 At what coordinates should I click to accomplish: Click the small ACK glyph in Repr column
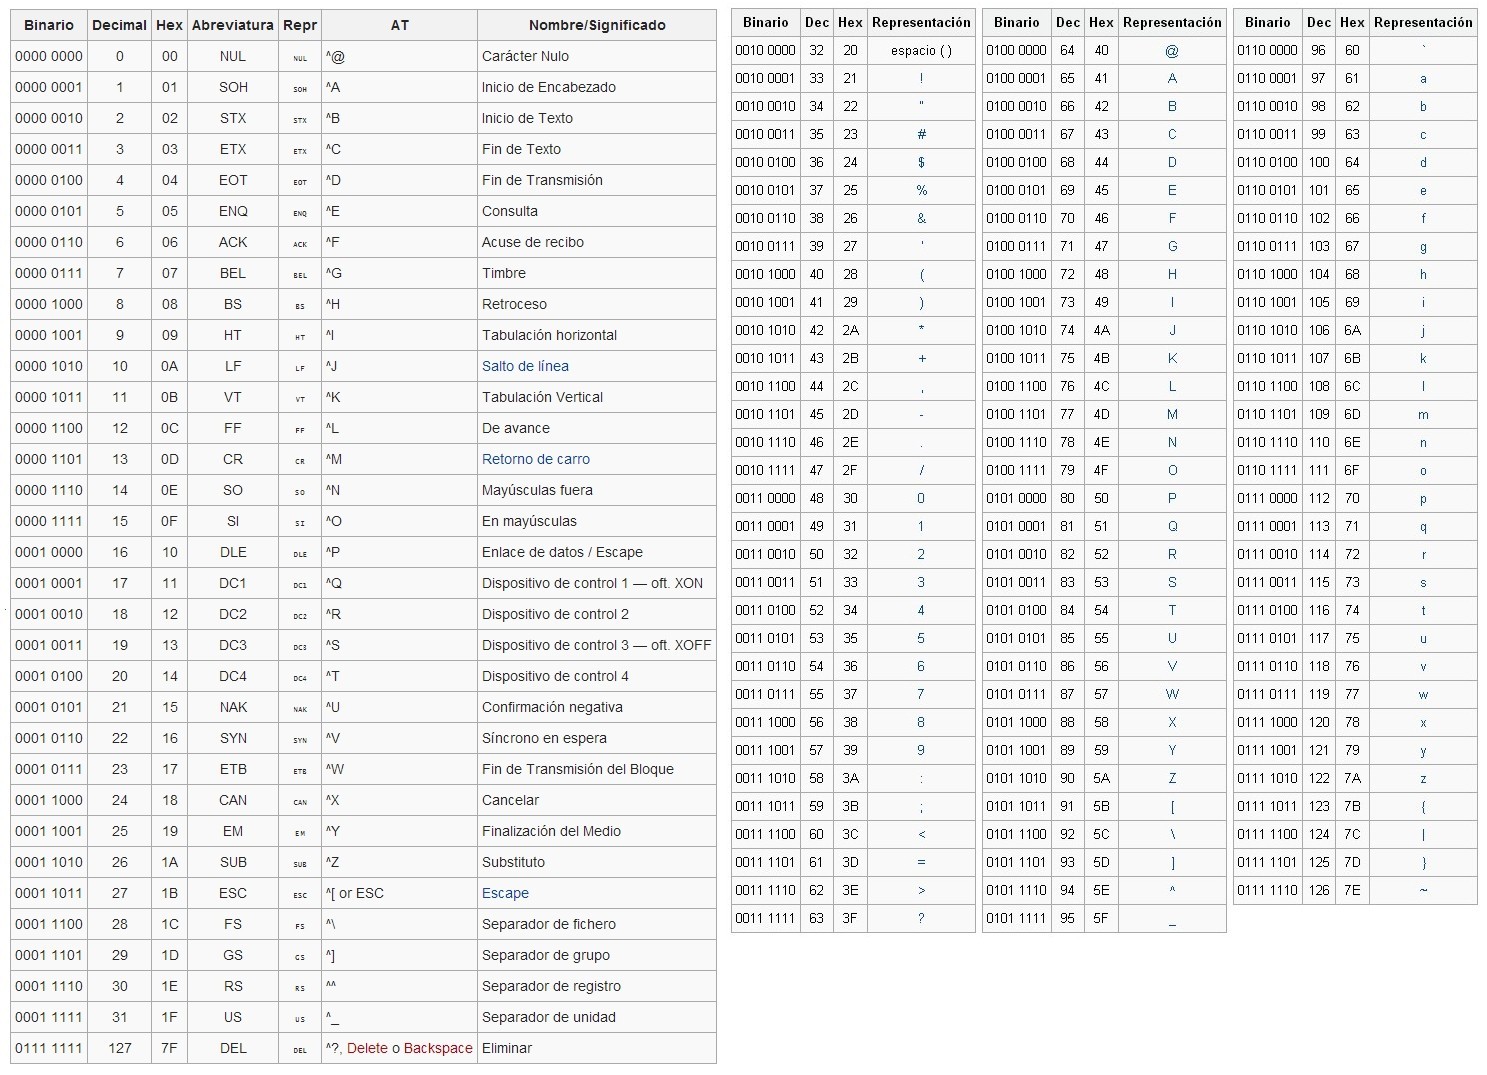300,244
